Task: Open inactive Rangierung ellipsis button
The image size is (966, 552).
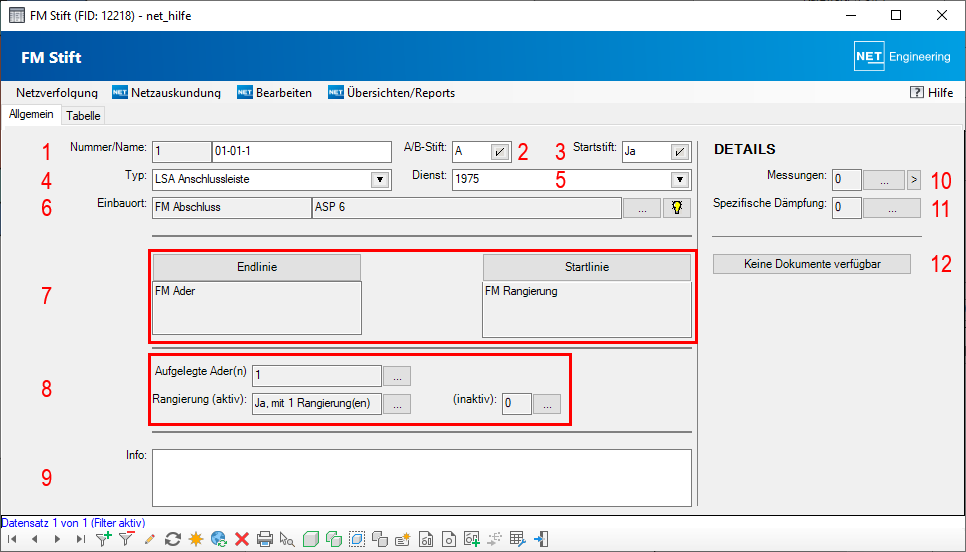Action: (547, 404)
